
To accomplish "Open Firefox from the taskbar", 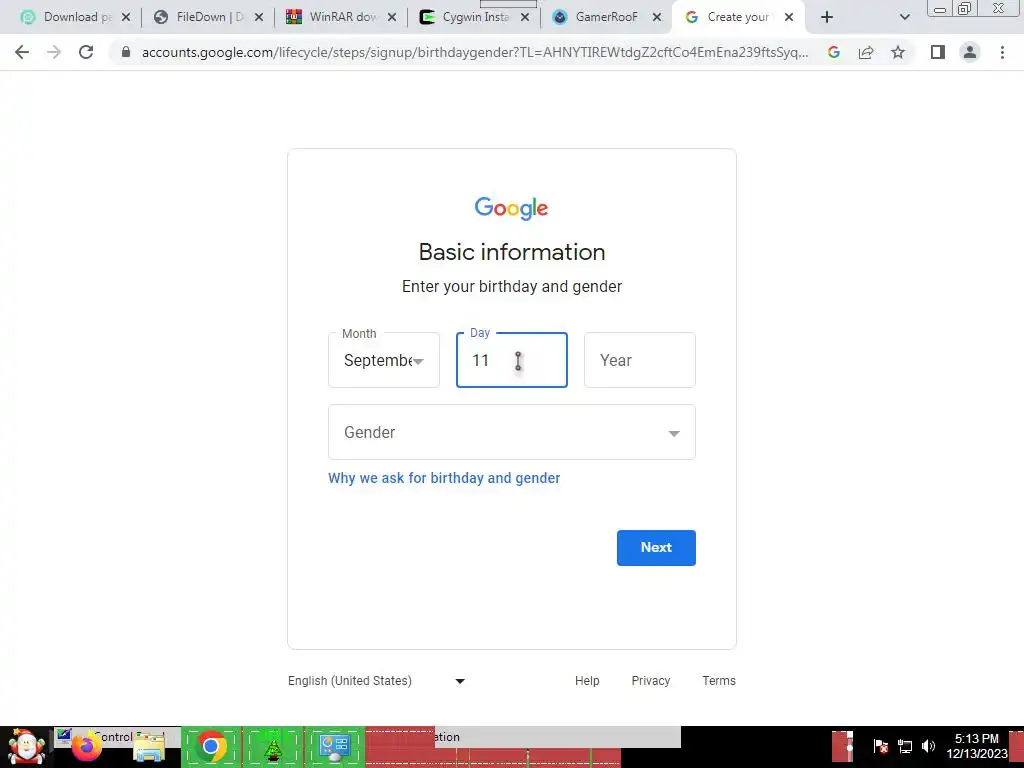I will (x=86, y=747).
